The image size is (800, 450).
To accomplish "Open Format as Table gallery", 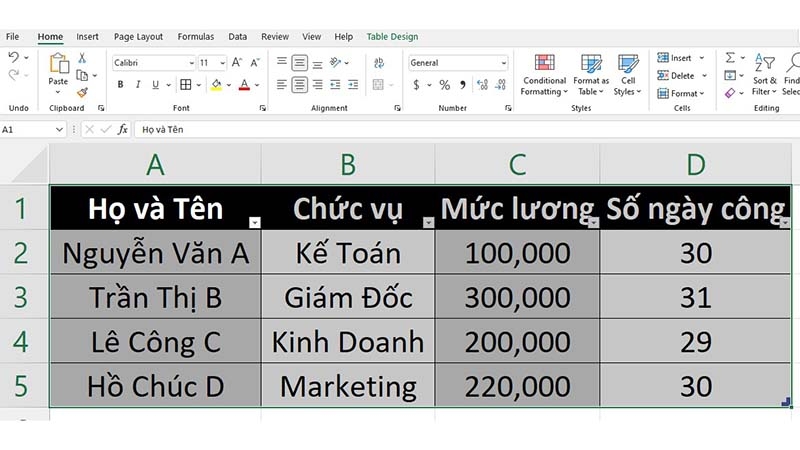I will pyautogui.click(x=591, y=75).
